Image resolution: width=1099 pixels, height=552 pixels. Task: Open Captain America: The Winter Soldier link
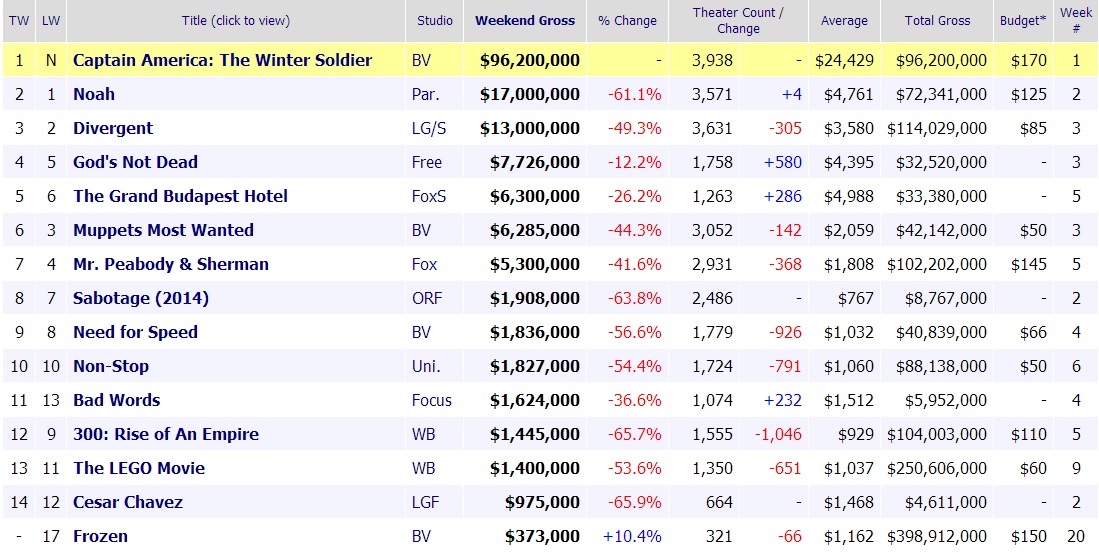point(222,60)
